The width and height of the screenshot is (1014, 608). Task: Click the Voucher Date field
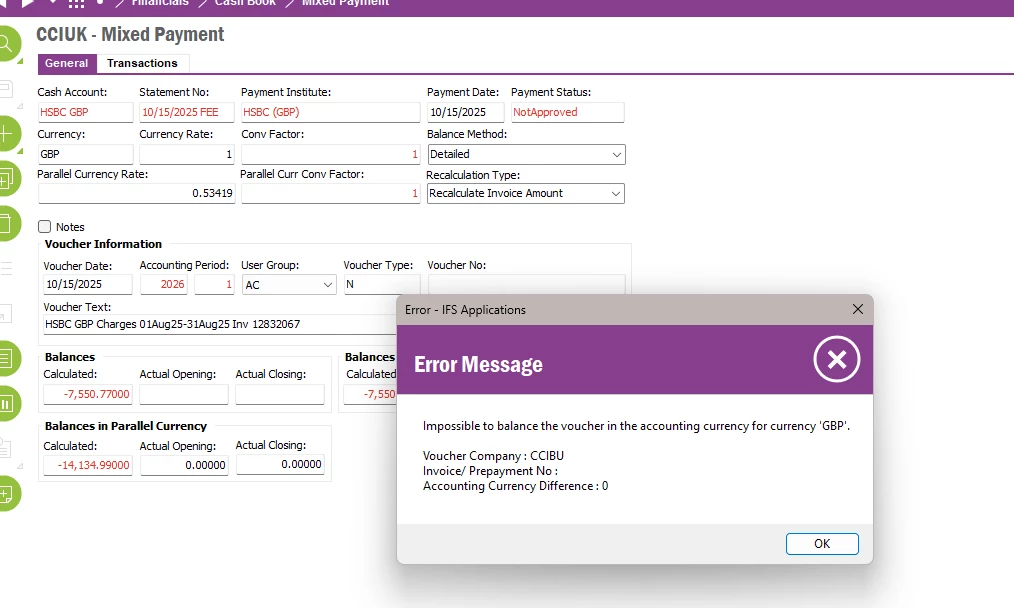tap(88, 285)
